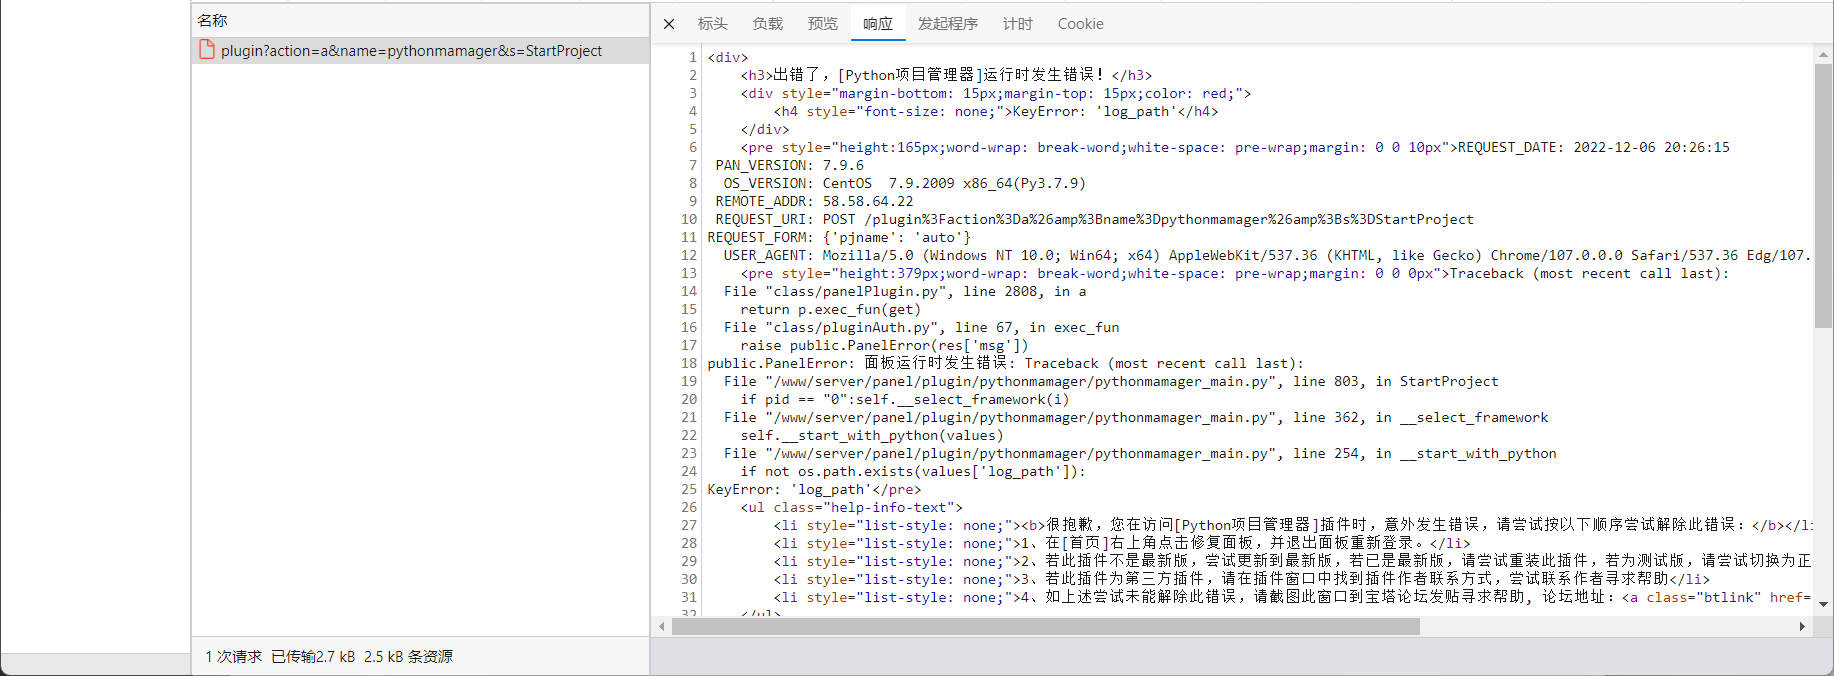1834x676 pixels.
Task: Click line number 1 in the gutter
Action: [x=692, y=57]
